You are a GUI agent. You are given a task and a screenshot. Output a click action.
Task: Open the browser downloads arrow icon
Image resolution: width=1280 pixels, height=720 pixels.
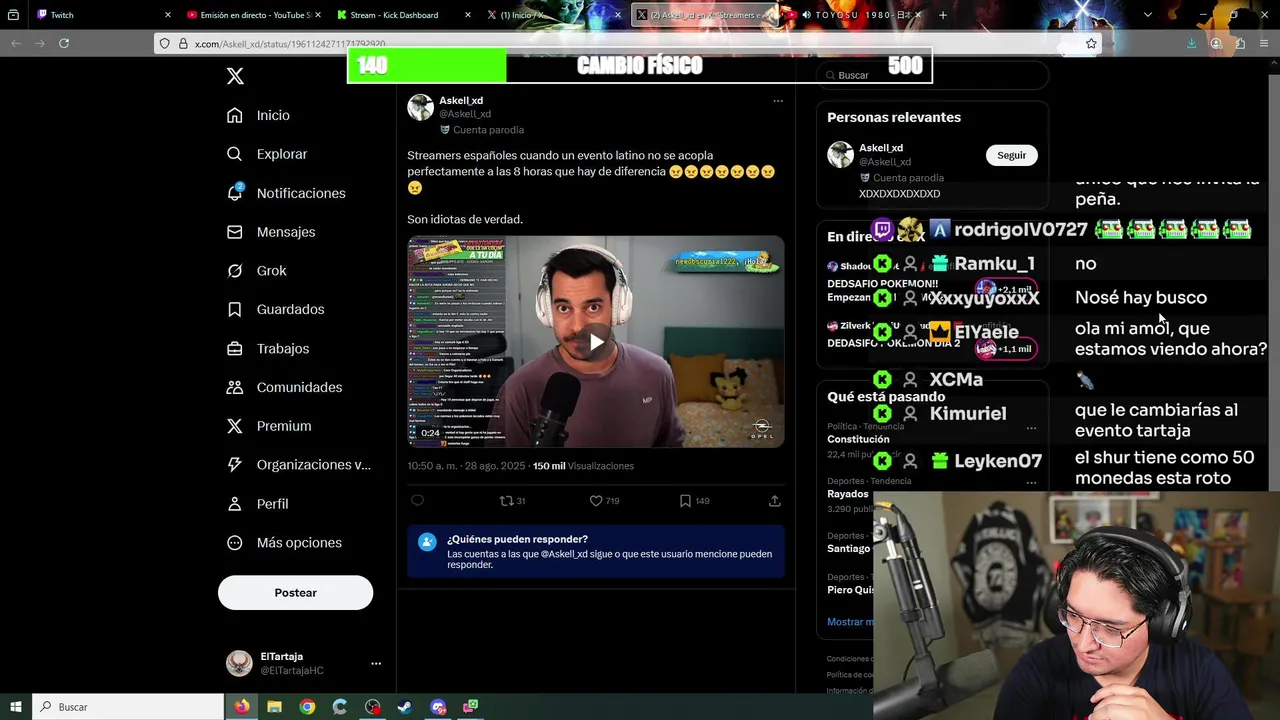(x=1191, y=43)
